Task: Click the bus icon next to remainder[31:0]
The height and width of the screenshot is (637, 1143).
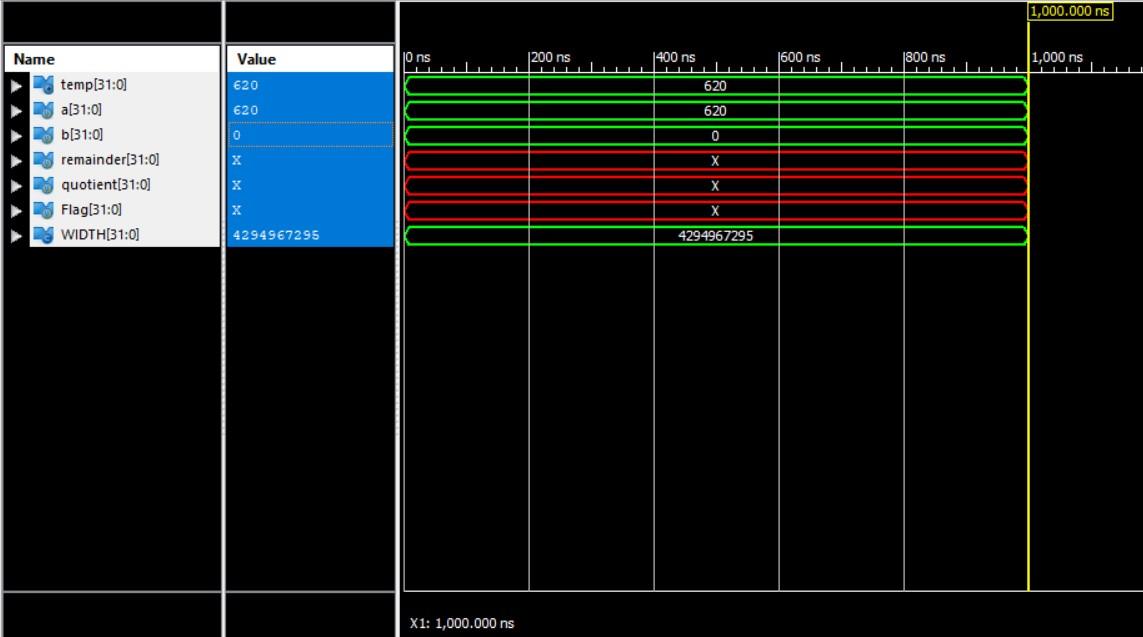Action: [x=44, y=160]
